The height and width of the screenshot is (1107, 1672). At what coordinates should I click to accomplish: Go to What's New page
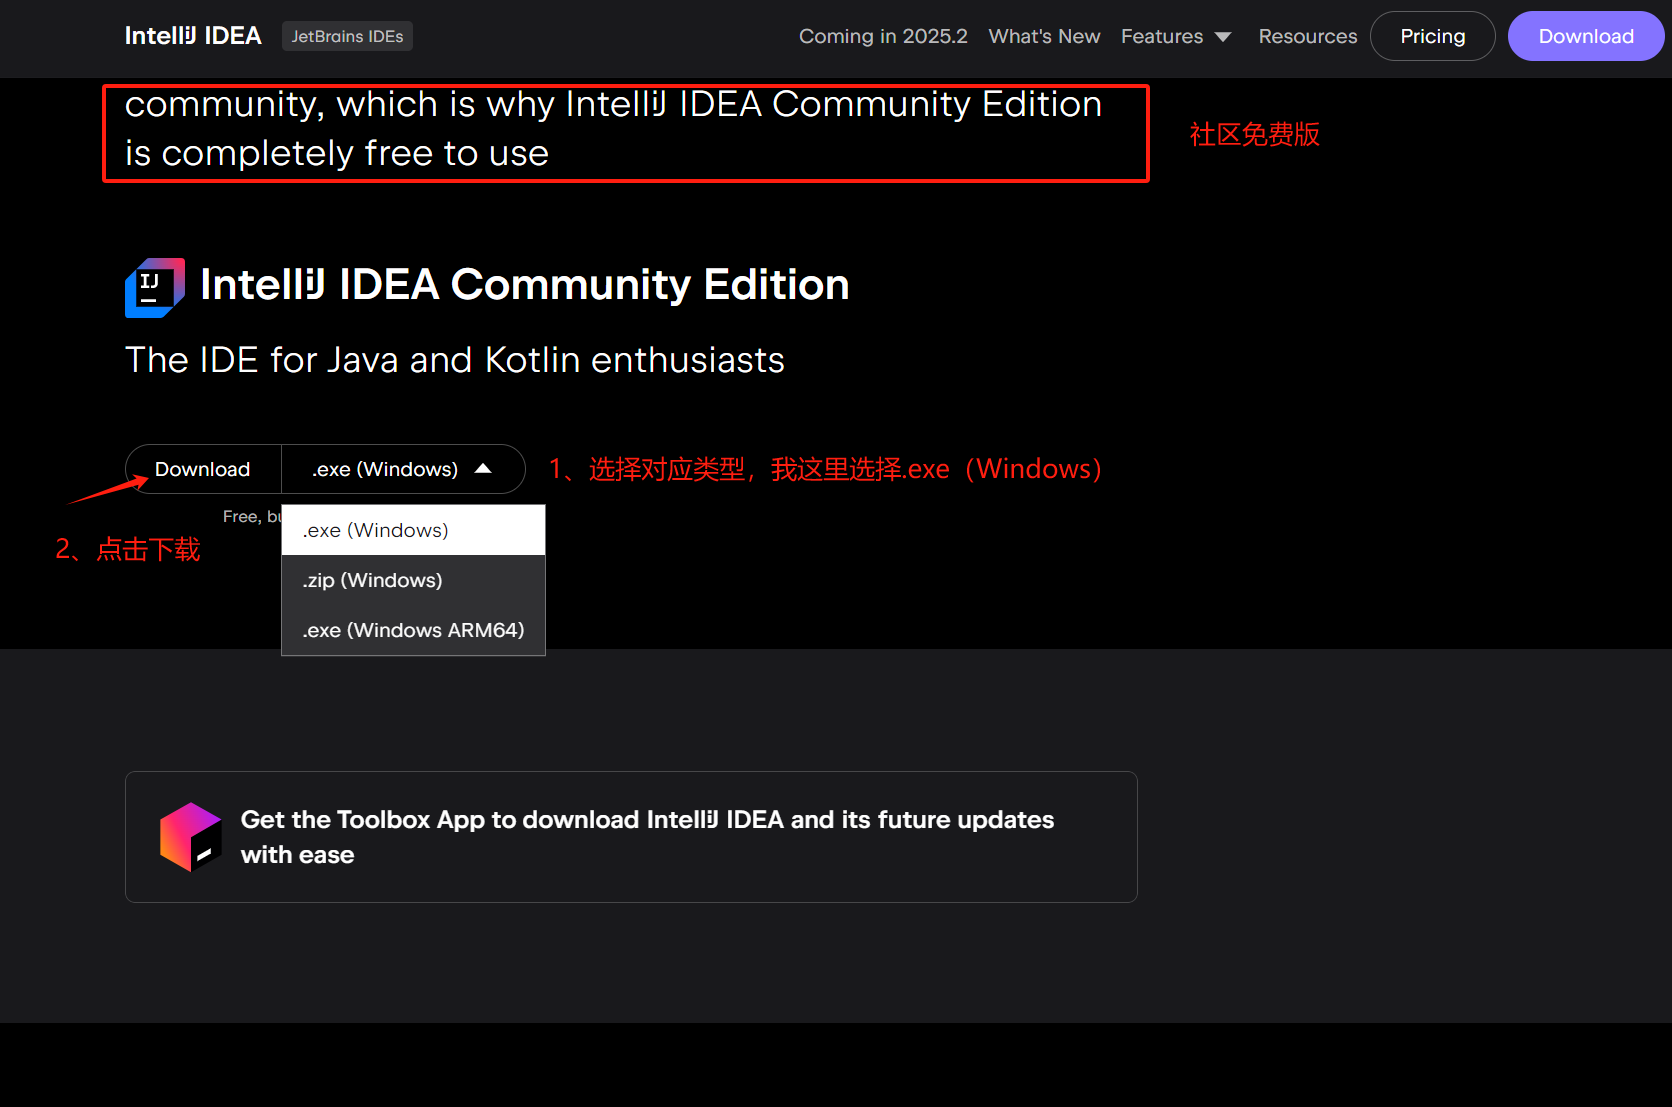pos(1044,36)
